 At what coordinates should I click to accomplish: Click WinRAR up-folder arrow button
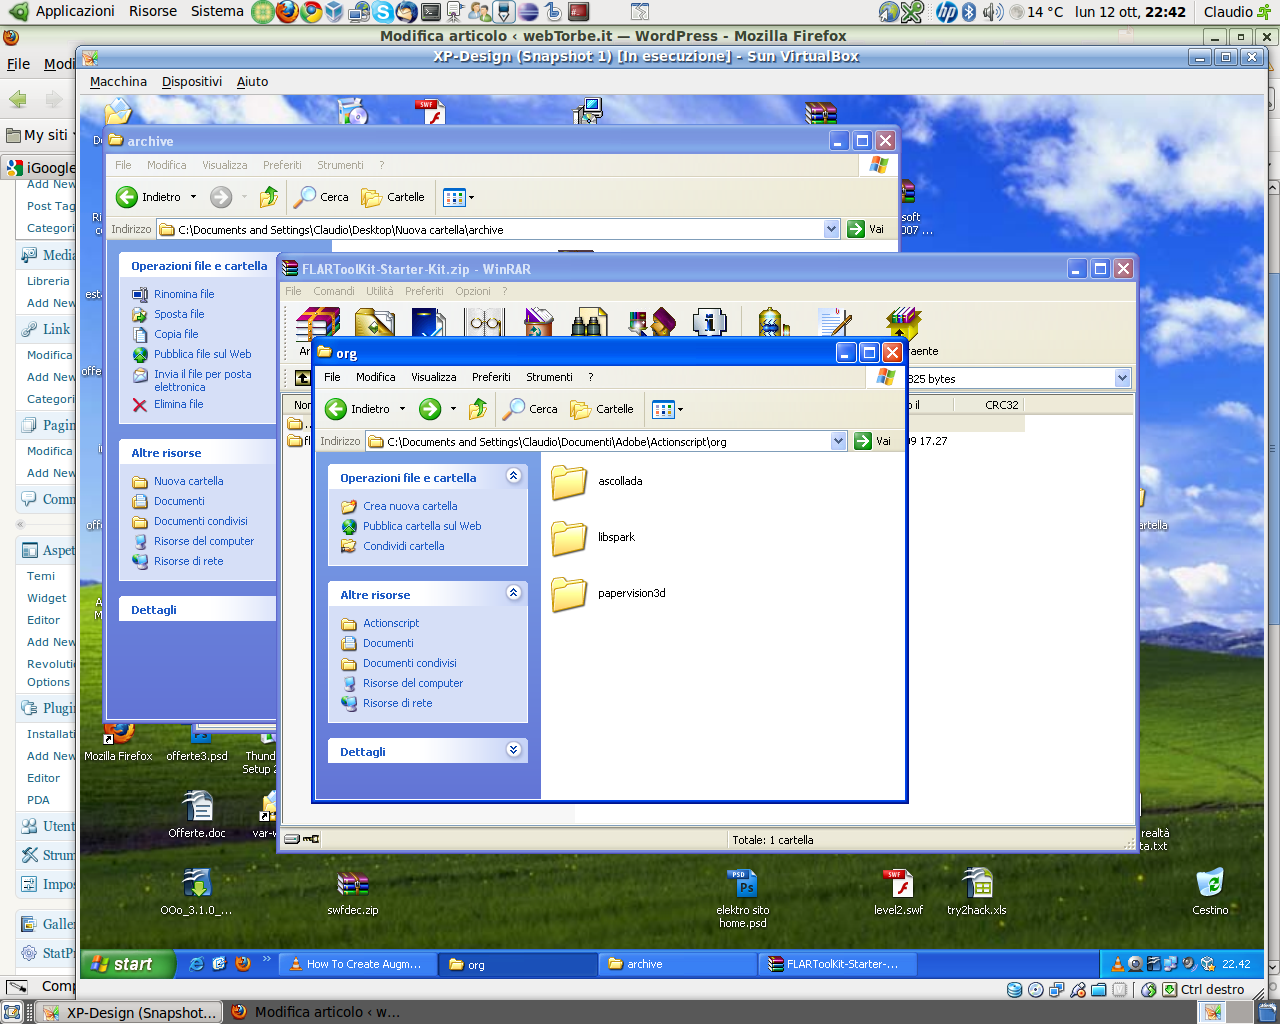point(302,378)
